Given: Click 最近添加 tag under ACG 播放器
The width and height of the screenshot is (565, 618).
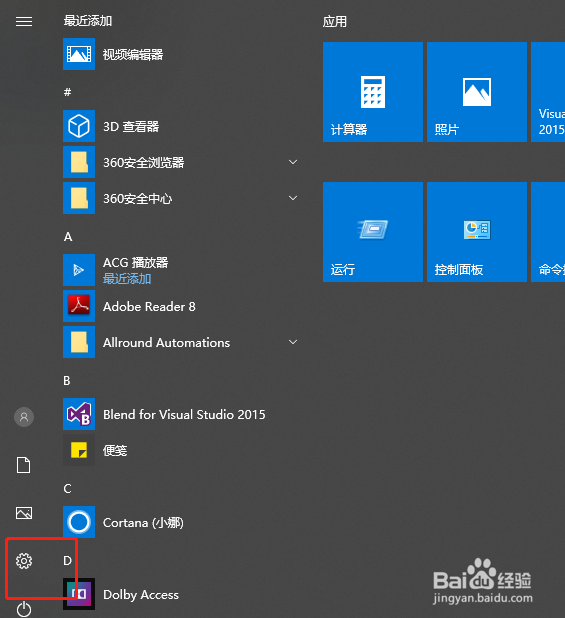Looking at the screenshot, I should (x=127, y=279).
